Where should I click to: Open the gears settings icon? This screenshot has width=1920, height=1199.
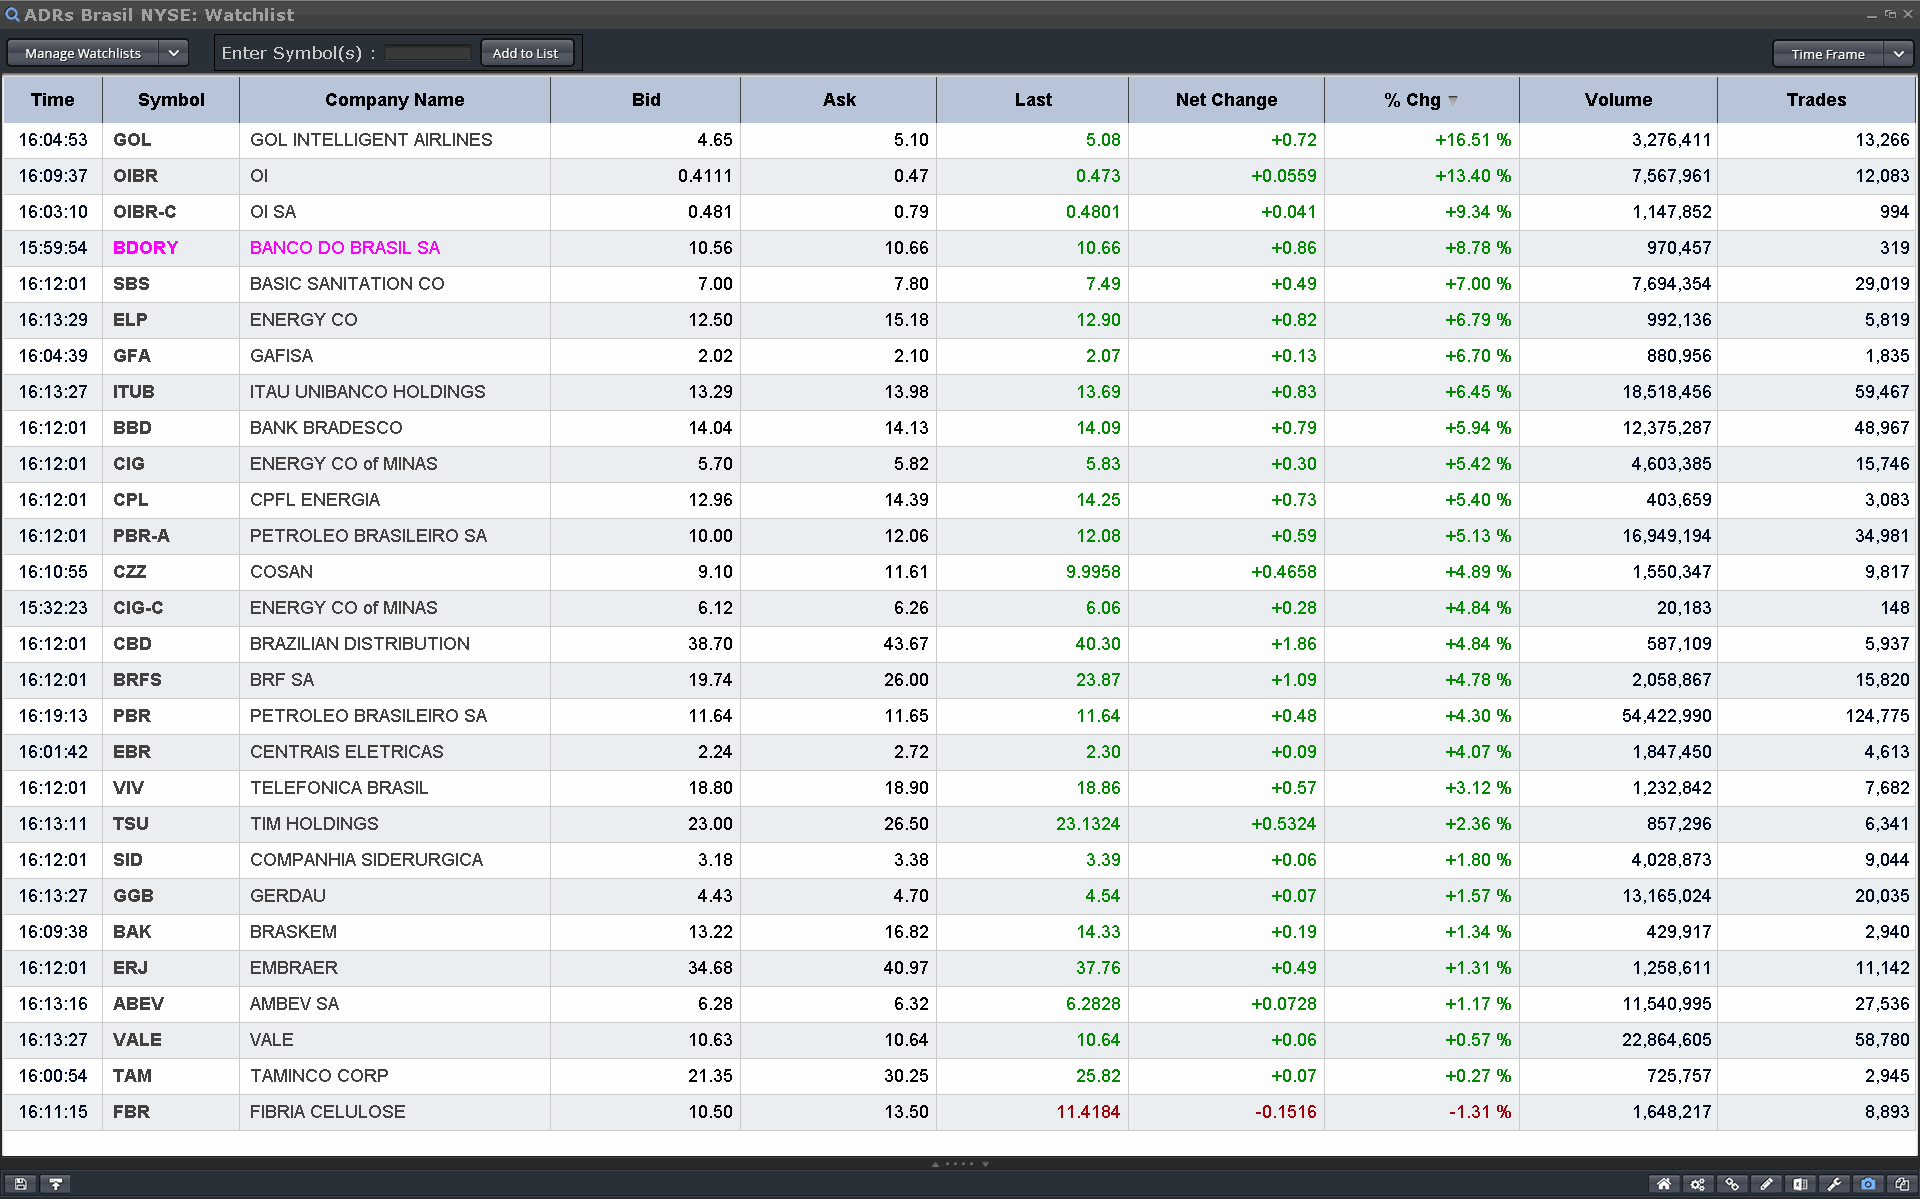pos(1698,1184)
